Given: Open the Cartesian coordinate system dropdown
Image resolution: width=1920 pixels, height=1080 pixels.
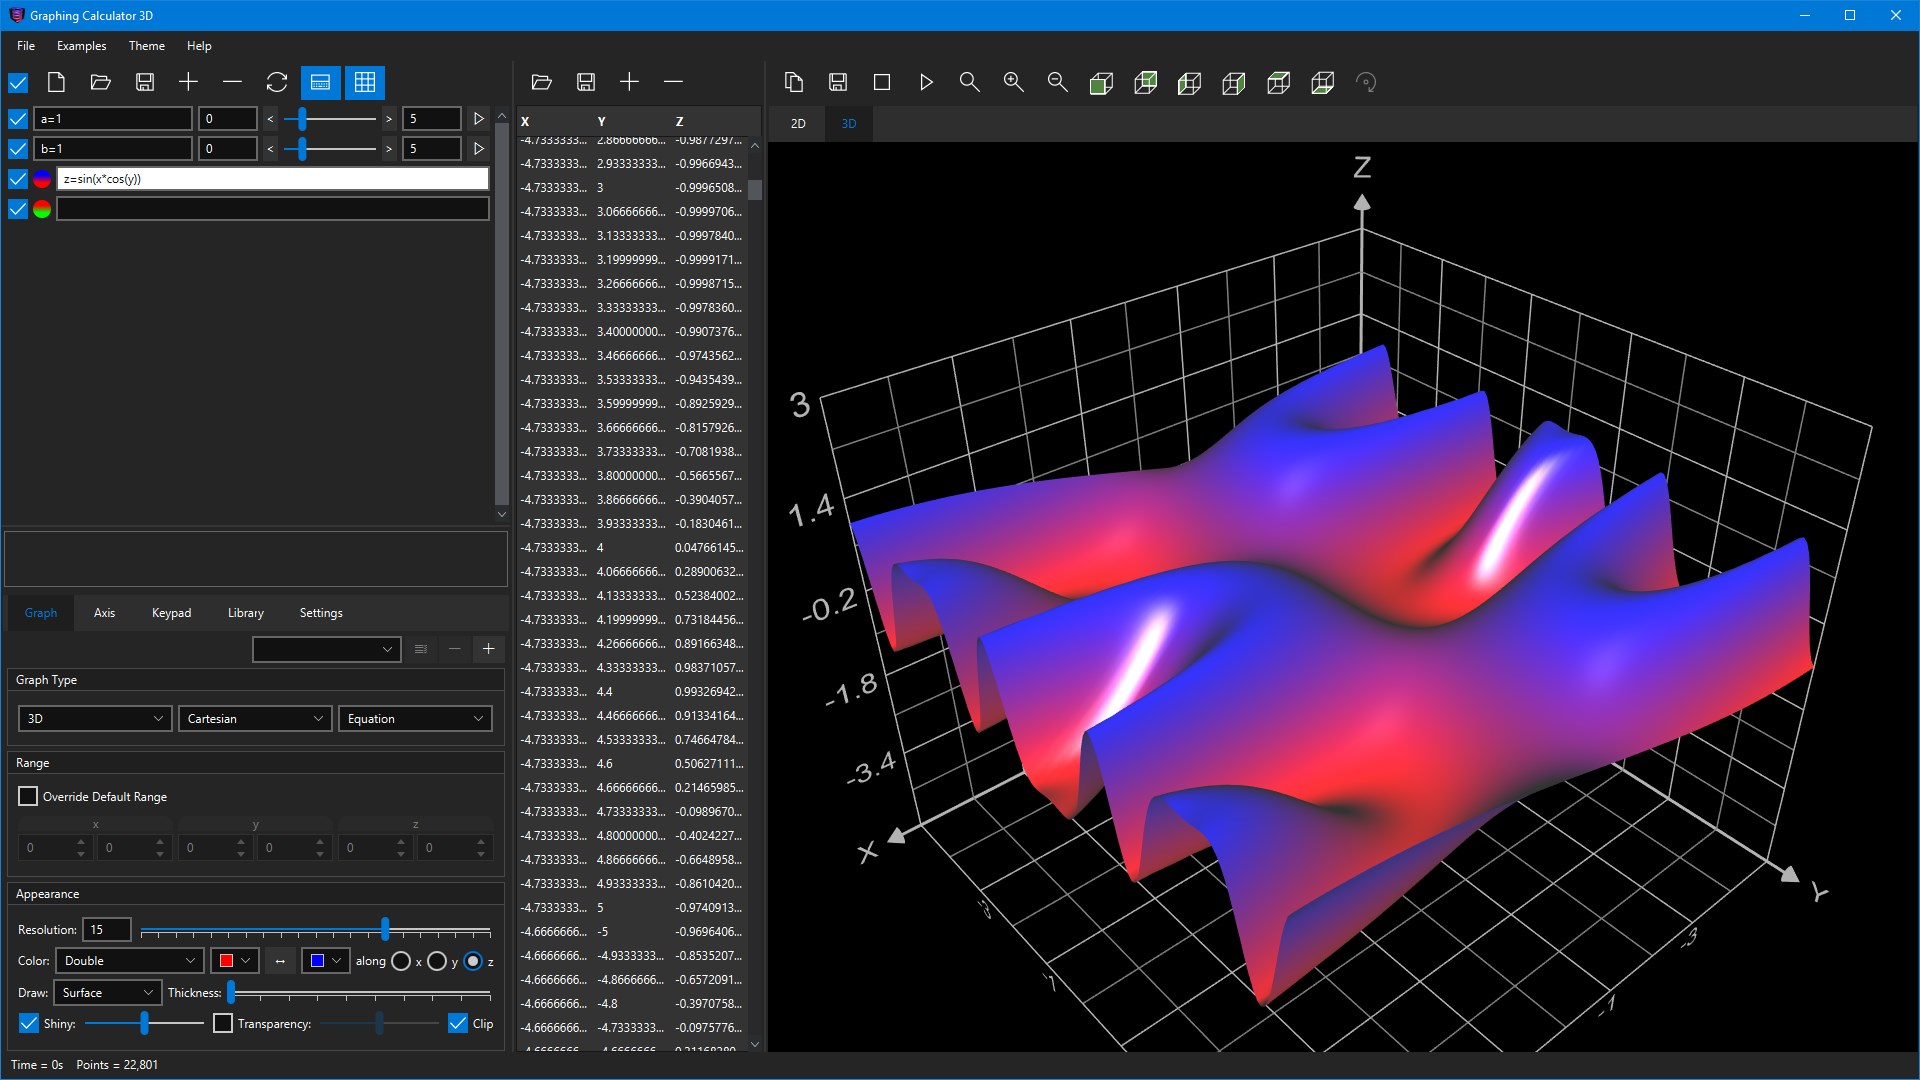Looking at the screenshot, I should pyautogui.click(x=255, y=718).
